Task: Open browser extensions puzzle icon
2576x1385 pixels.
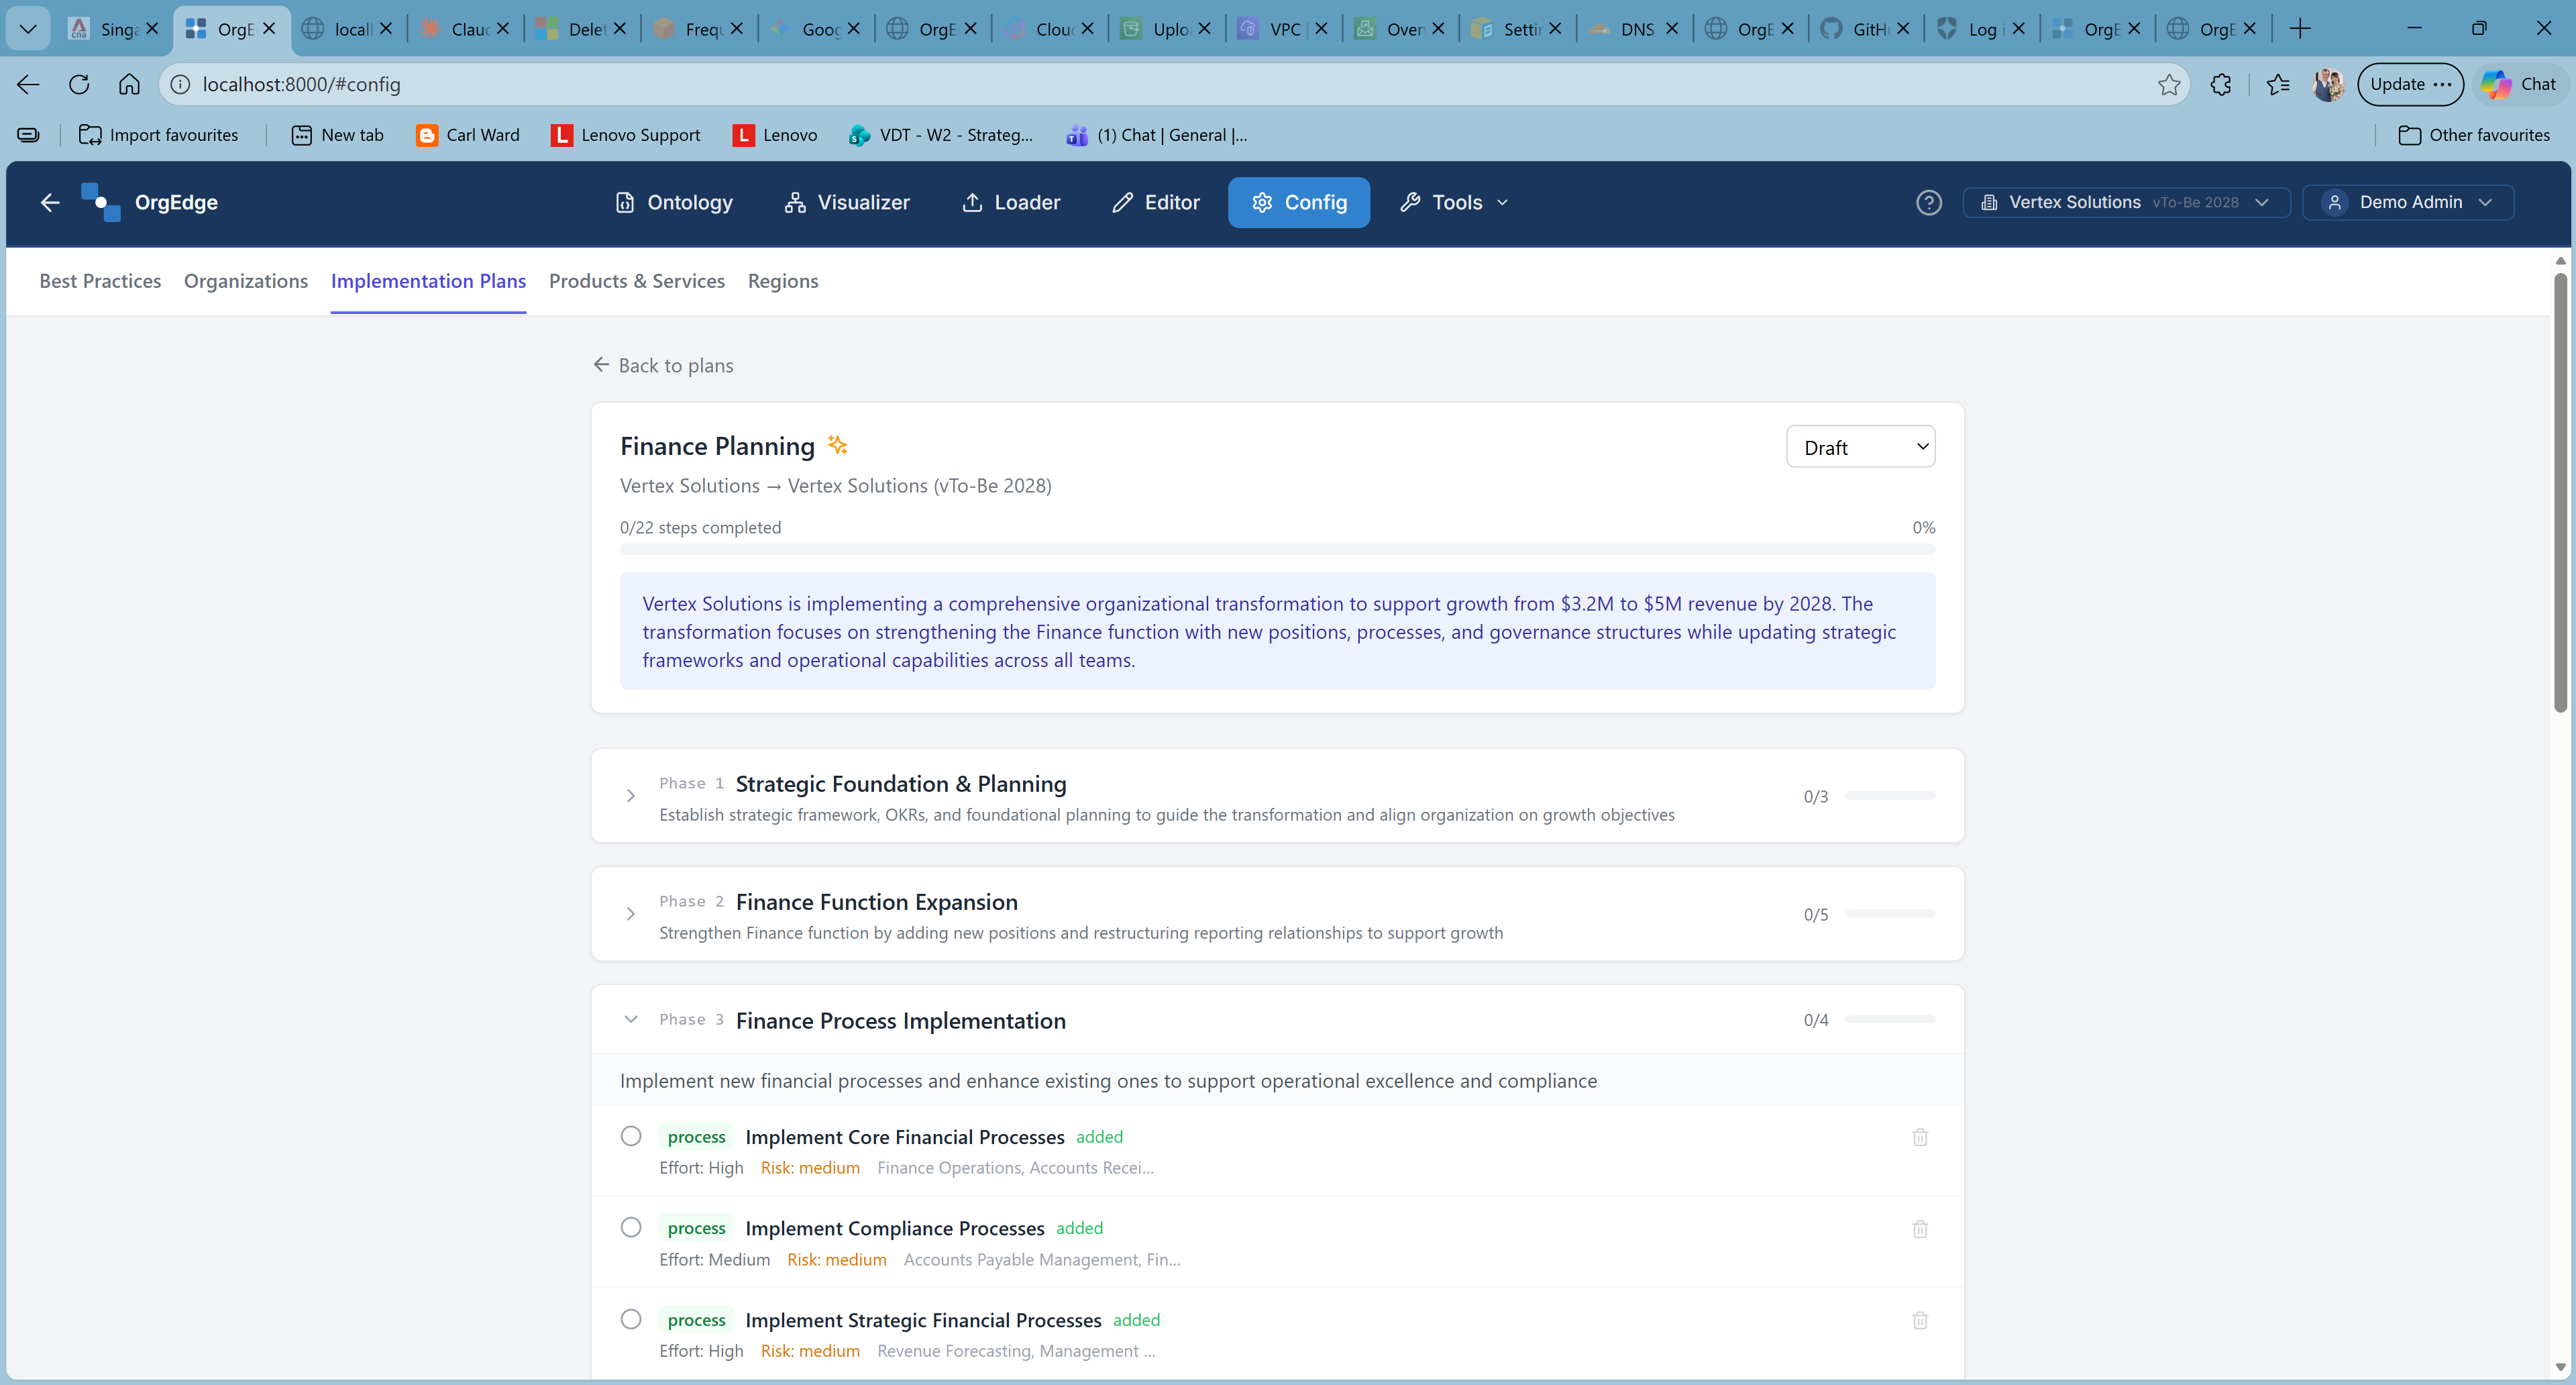Action: pos(2220,84)
